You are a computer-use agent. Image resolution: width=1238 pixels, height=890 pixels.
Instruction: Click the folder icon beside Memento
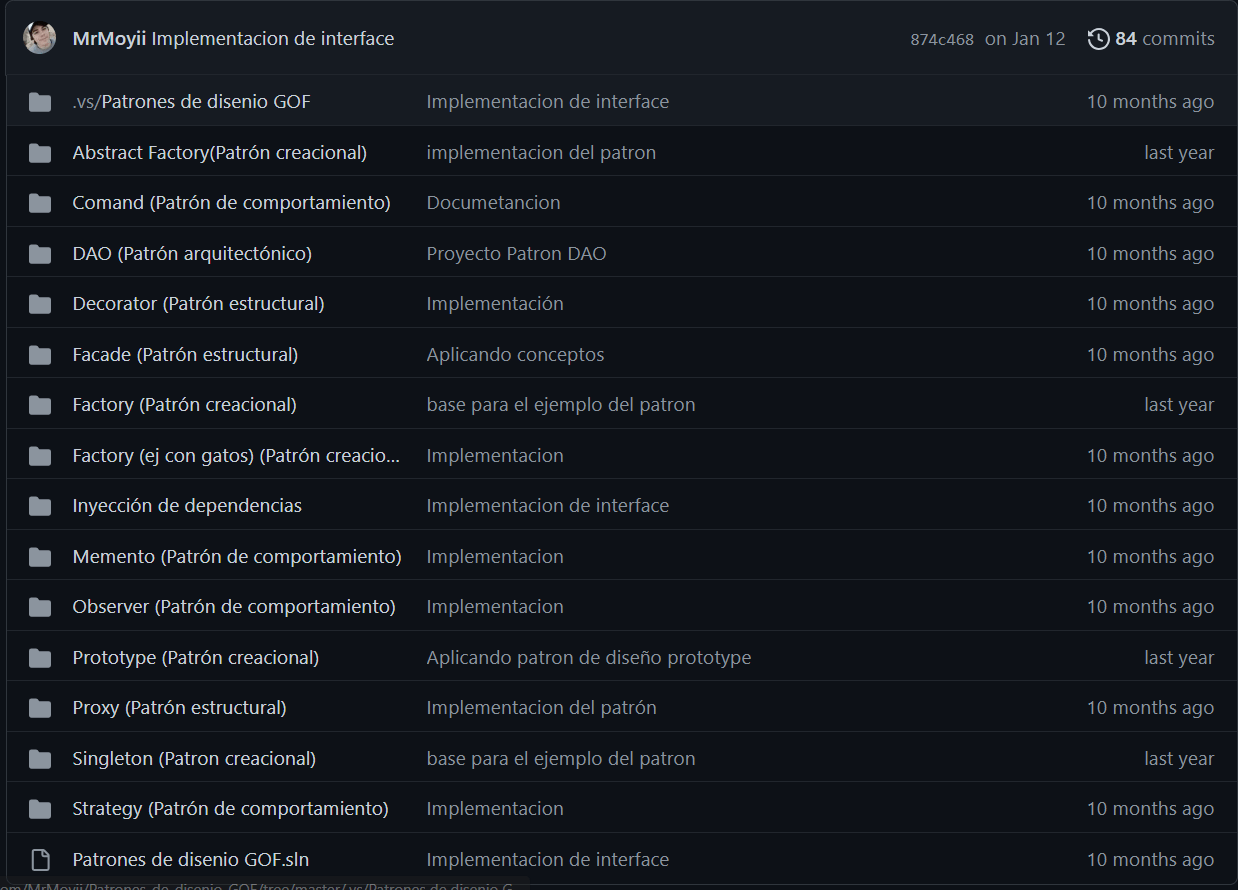pyautogui.click(x=40, y=557)
